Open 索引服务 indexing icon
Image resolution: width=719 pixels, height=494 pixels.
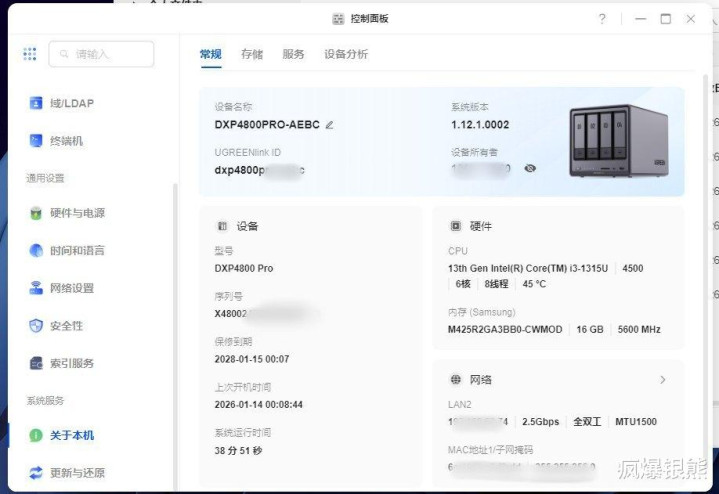tap(36, 363)
